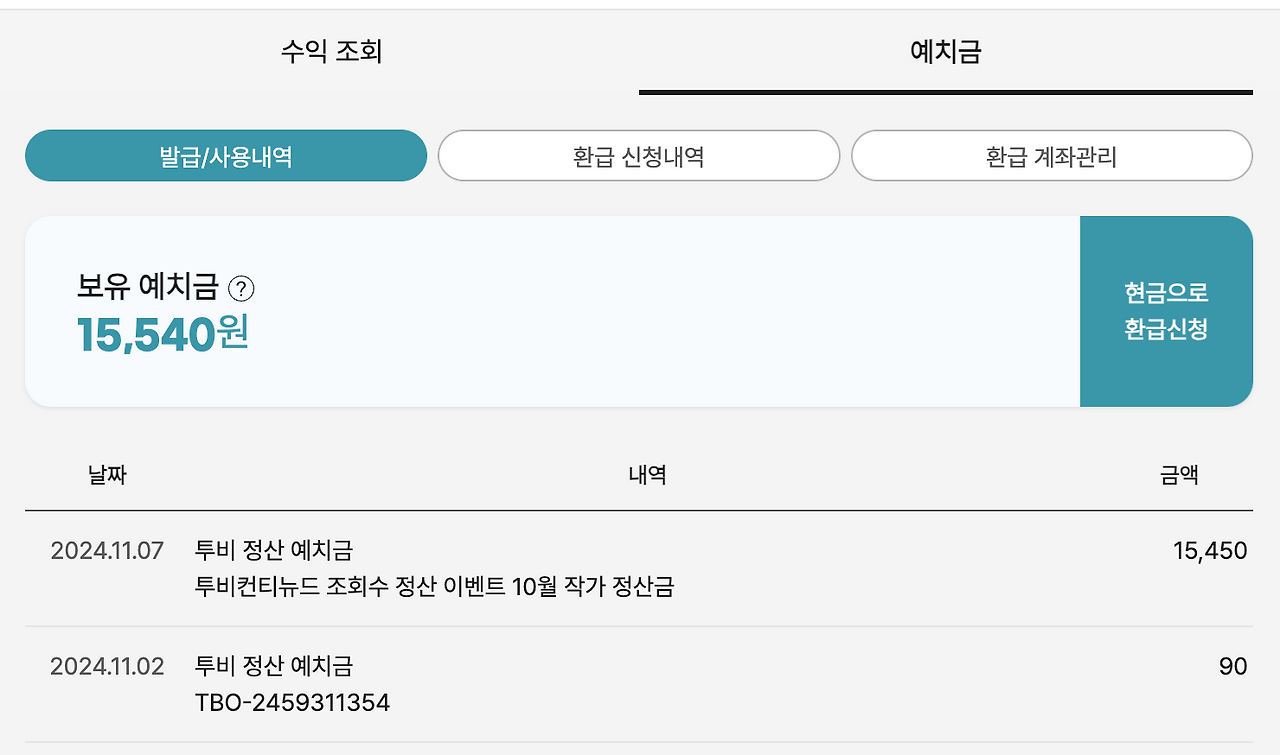Click 현금으로 환급신청 to request a cash refund

1164,311
